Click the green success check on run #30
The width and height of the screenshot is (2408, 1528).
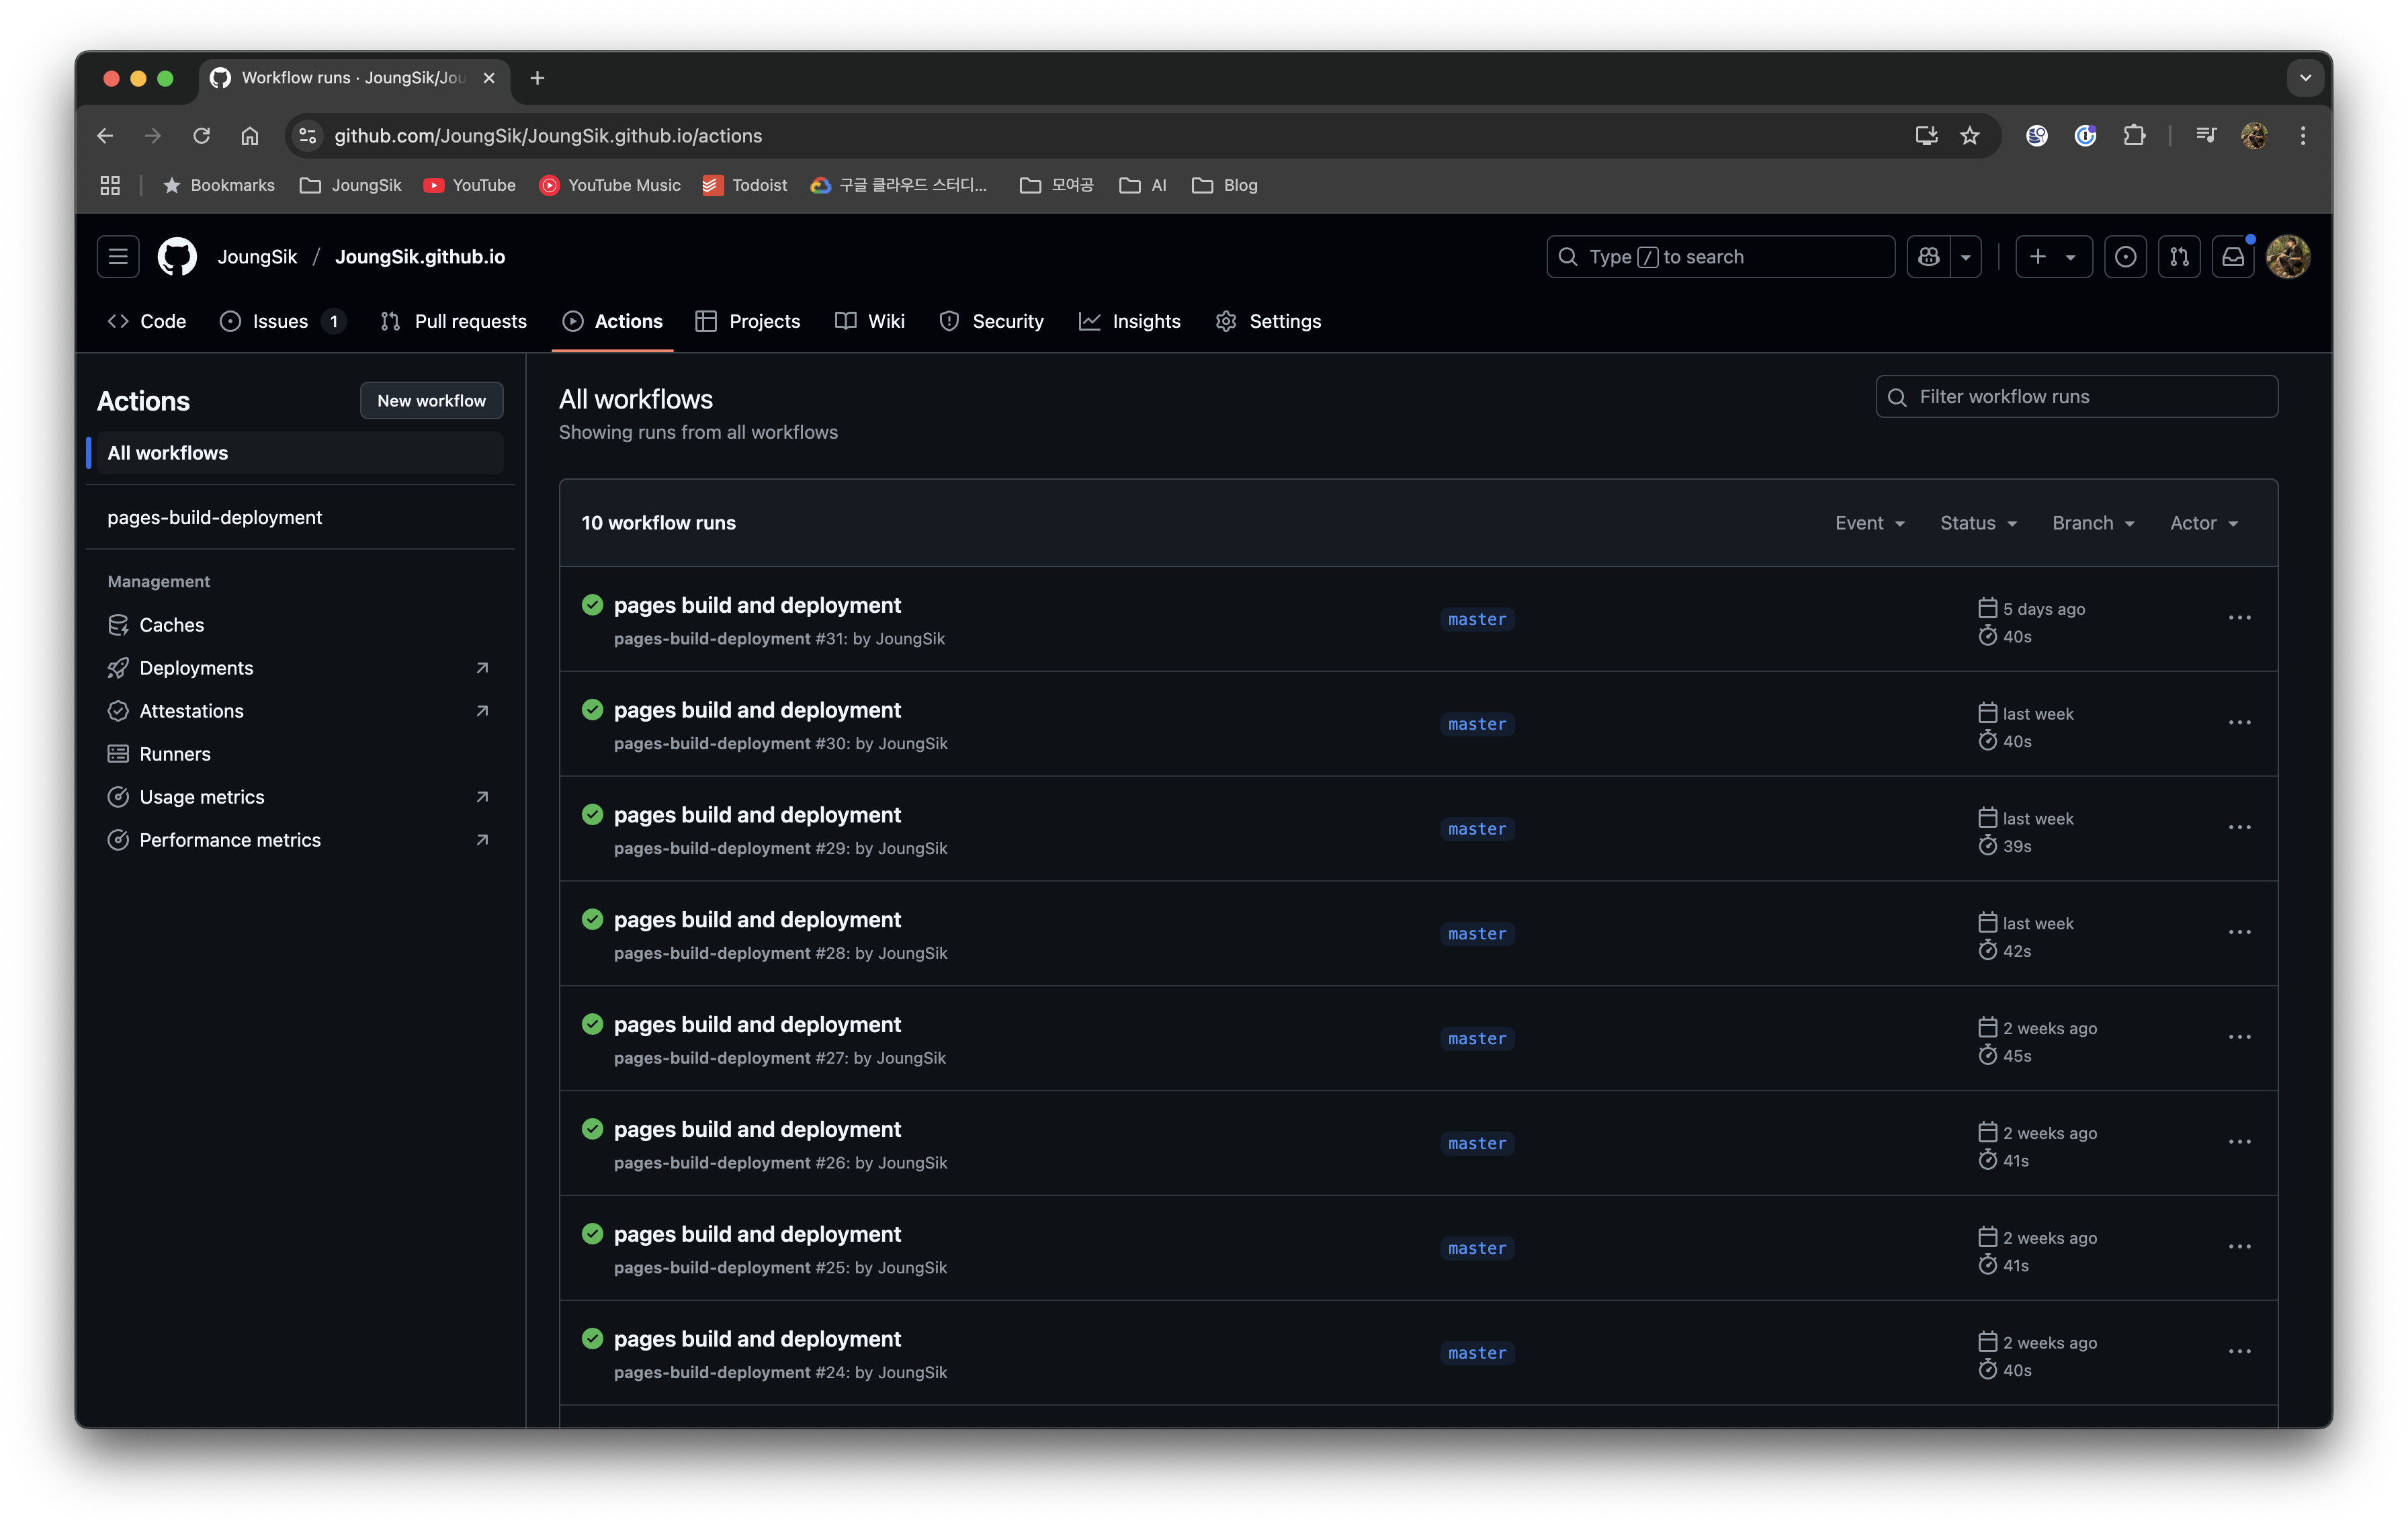coord(592,710)
